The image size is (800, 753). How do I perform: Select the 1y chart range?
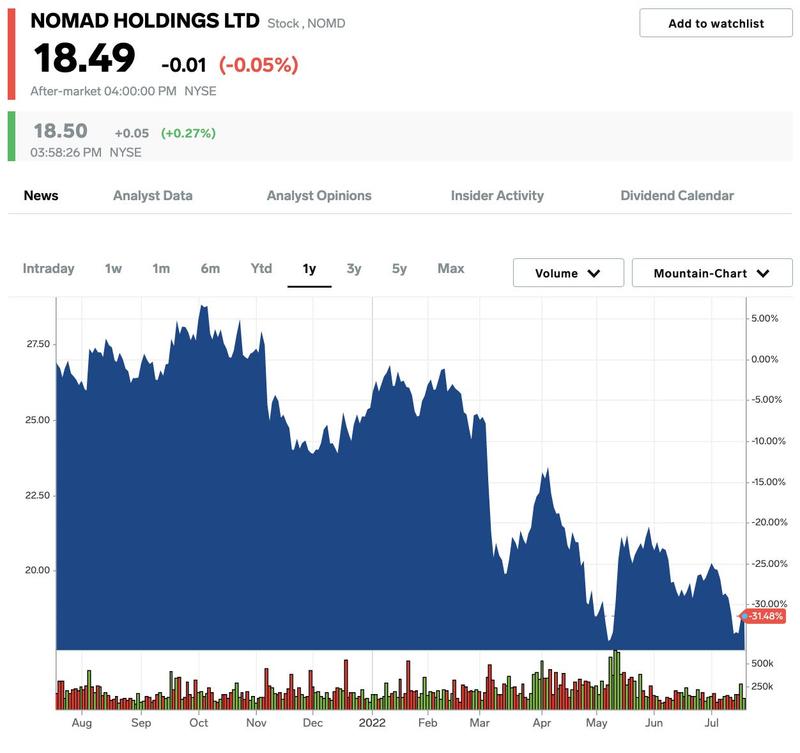[x=309, y=269]
